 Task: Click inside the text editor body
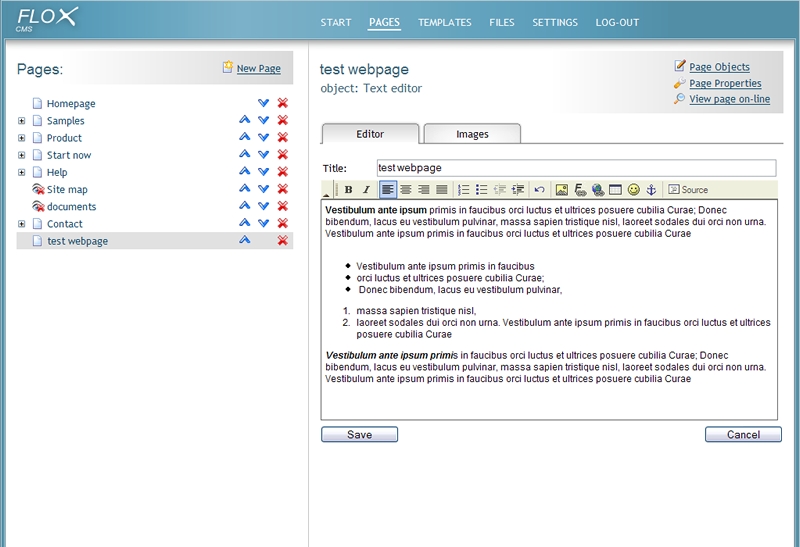pyautogui.click(x=549, y=310)
